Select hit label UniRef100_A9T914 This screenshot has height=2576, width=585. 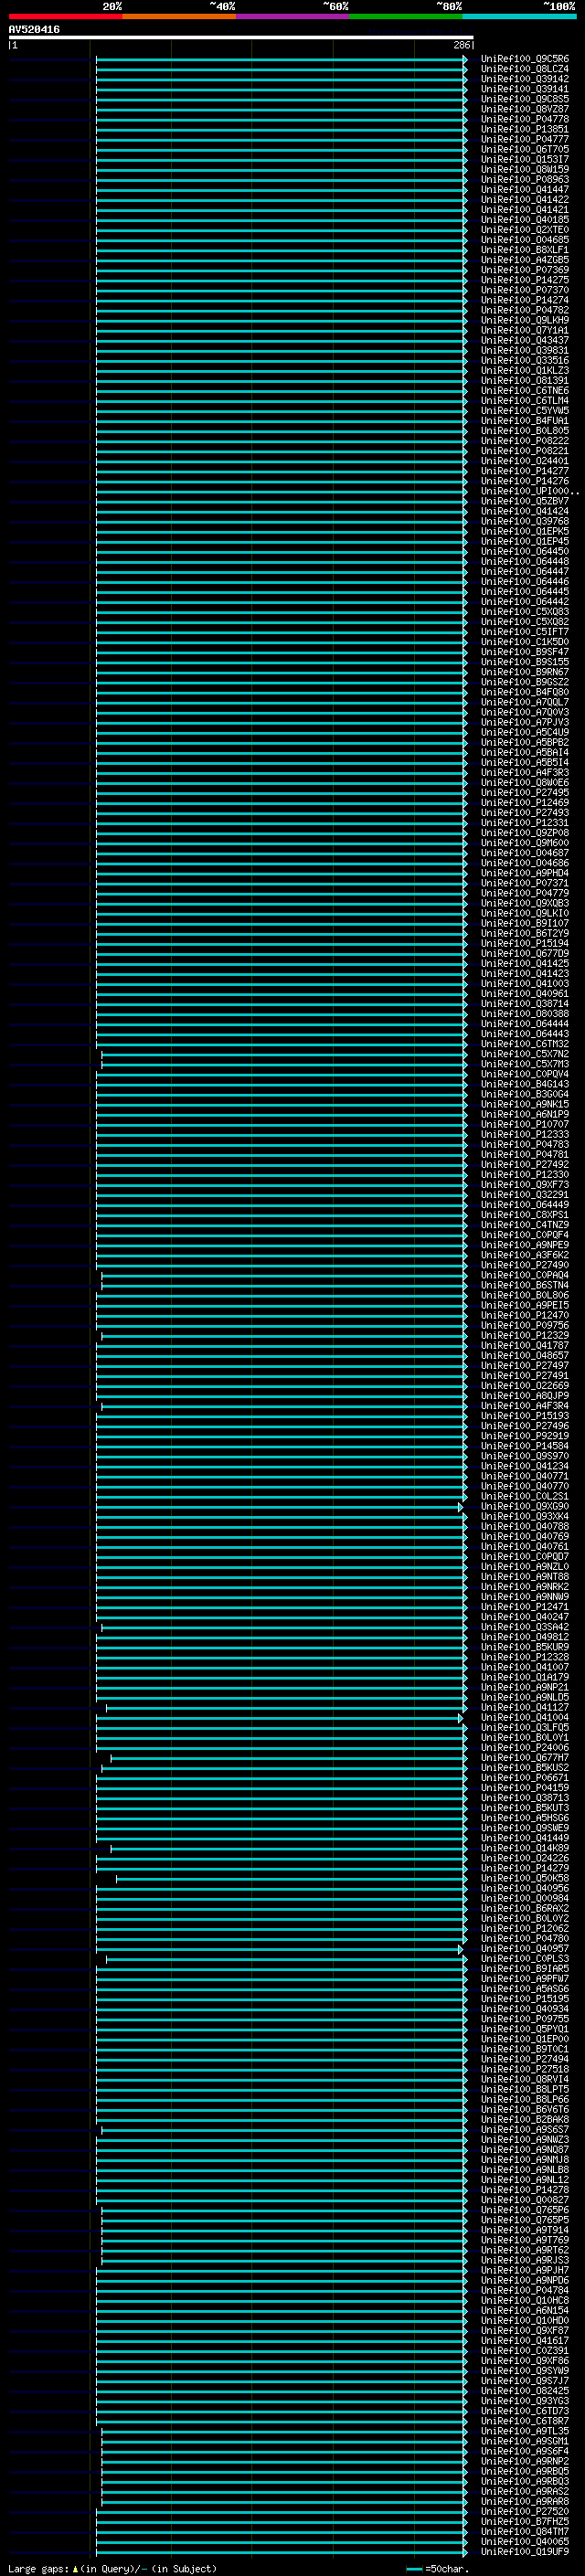(x=524, y=2230)
